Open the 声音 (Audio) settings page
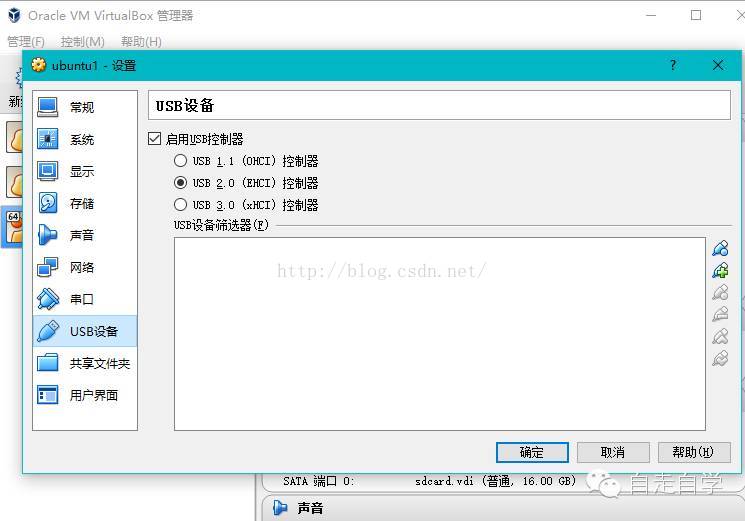Image resolution: width=745 pixels, height=521 pixels. pyautogui.click(x=85, y=235)
